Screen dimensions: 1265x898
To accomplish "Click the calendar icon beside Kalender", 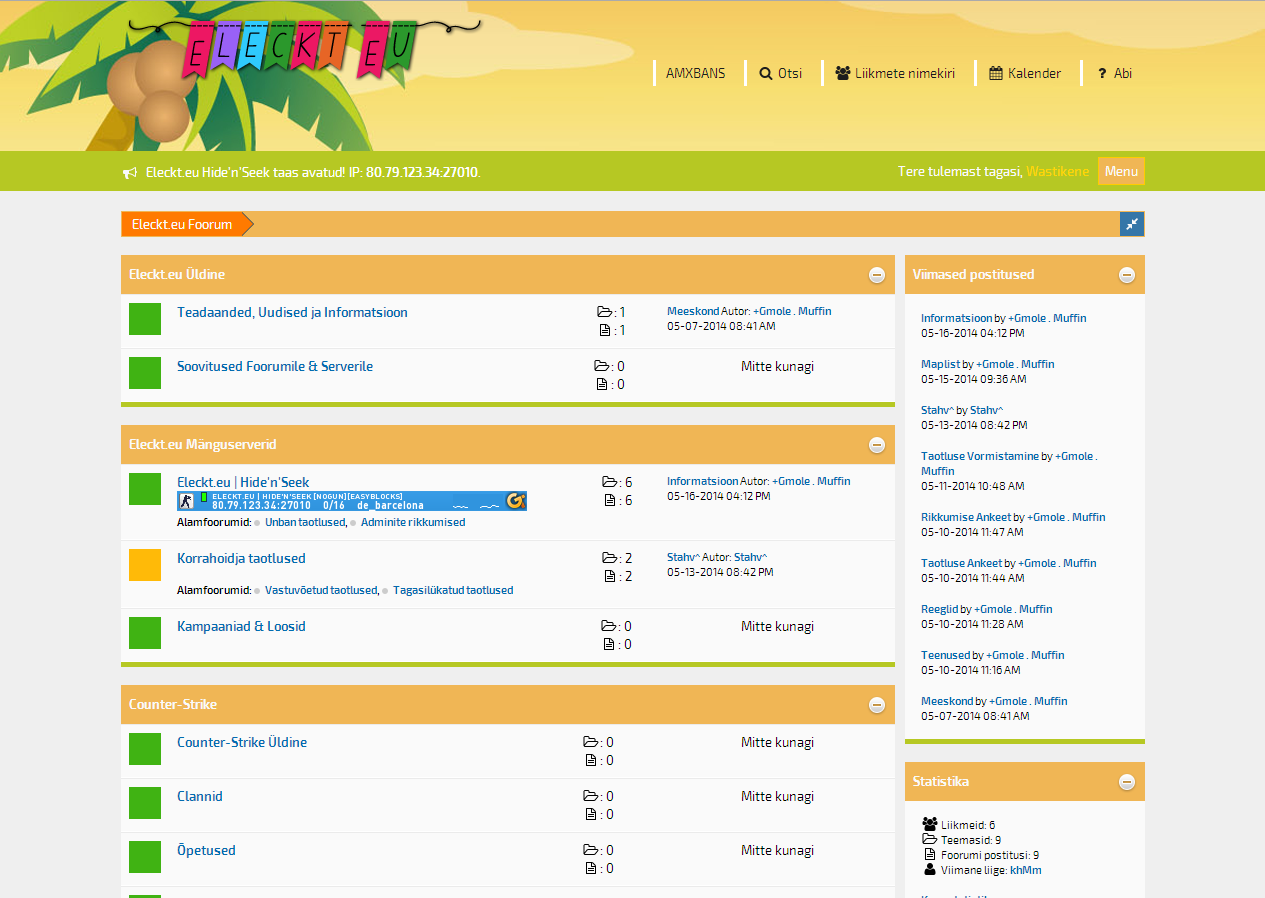I will click(996, 73).
